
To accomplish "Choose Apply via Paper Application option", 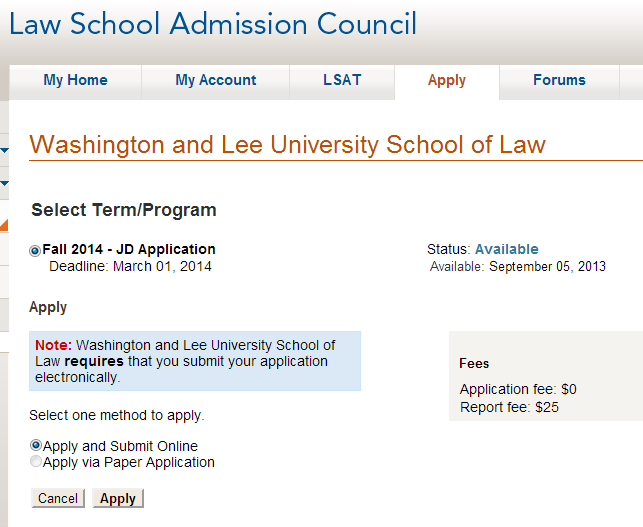I will [36, 461].
